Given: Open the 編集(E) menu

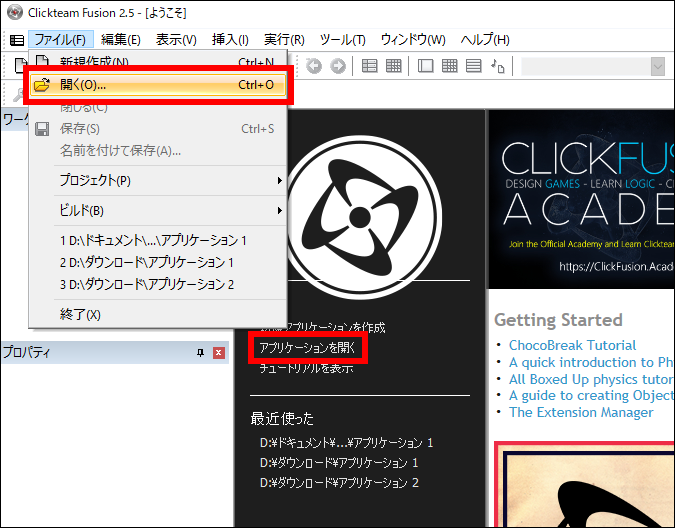Looking at the screenshot, I should point(121,40).
